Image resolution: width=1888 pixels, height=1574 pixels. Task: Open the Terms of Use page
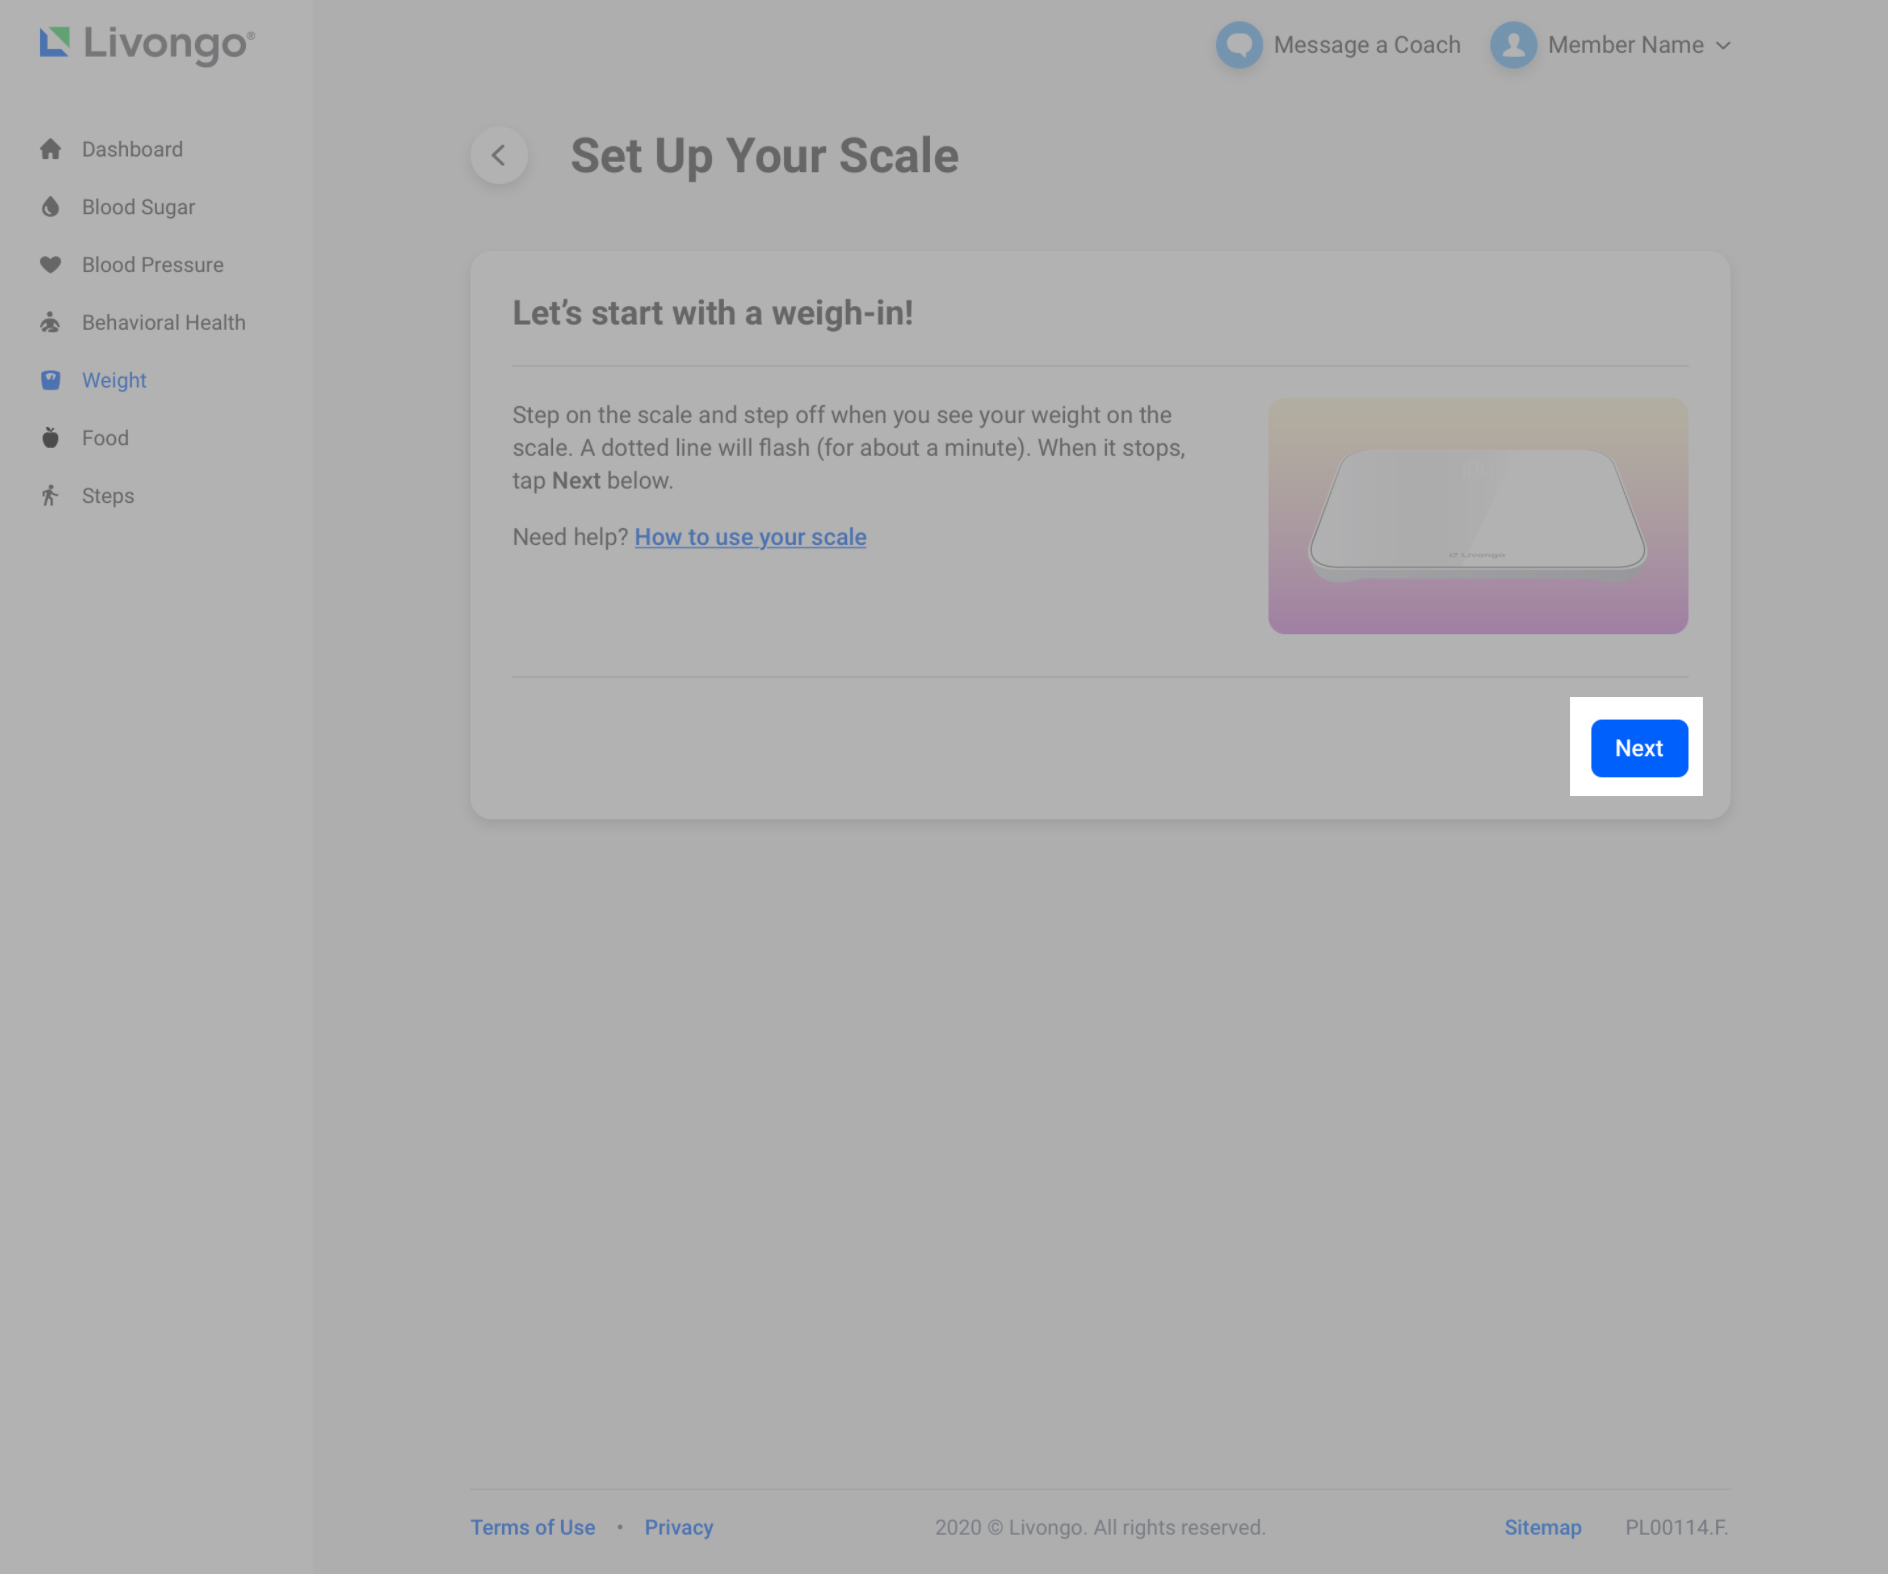tap(532, 1527)
